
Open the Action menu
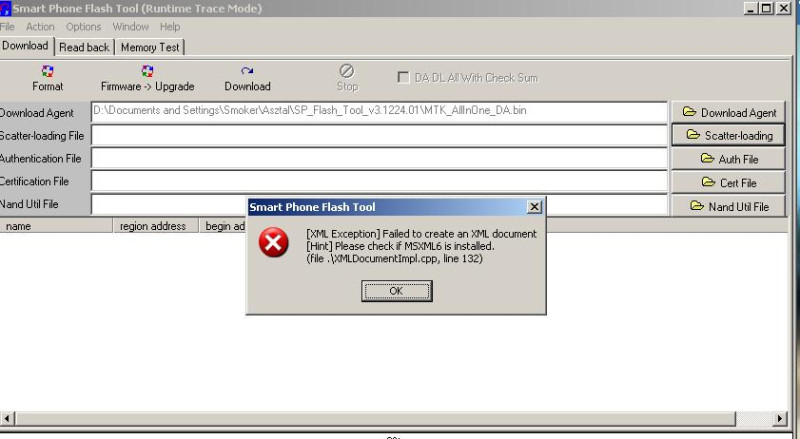coord(40,27)
